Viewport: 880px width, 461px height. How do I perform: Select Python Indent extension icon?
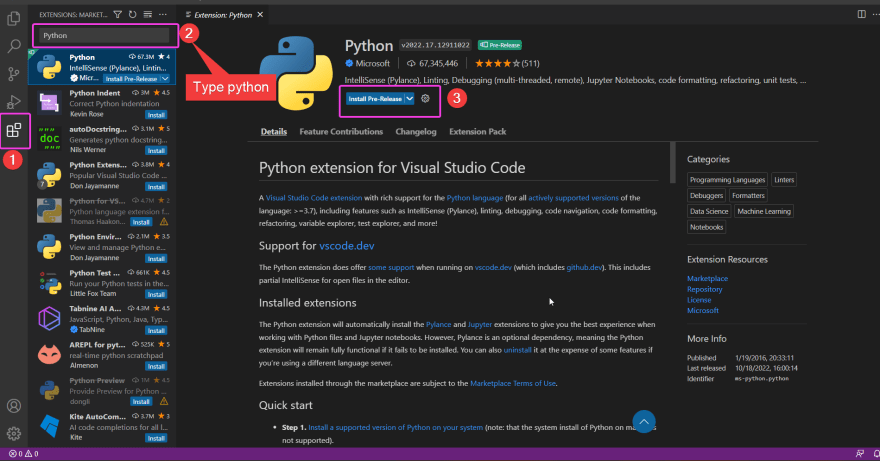click(49, 103)
